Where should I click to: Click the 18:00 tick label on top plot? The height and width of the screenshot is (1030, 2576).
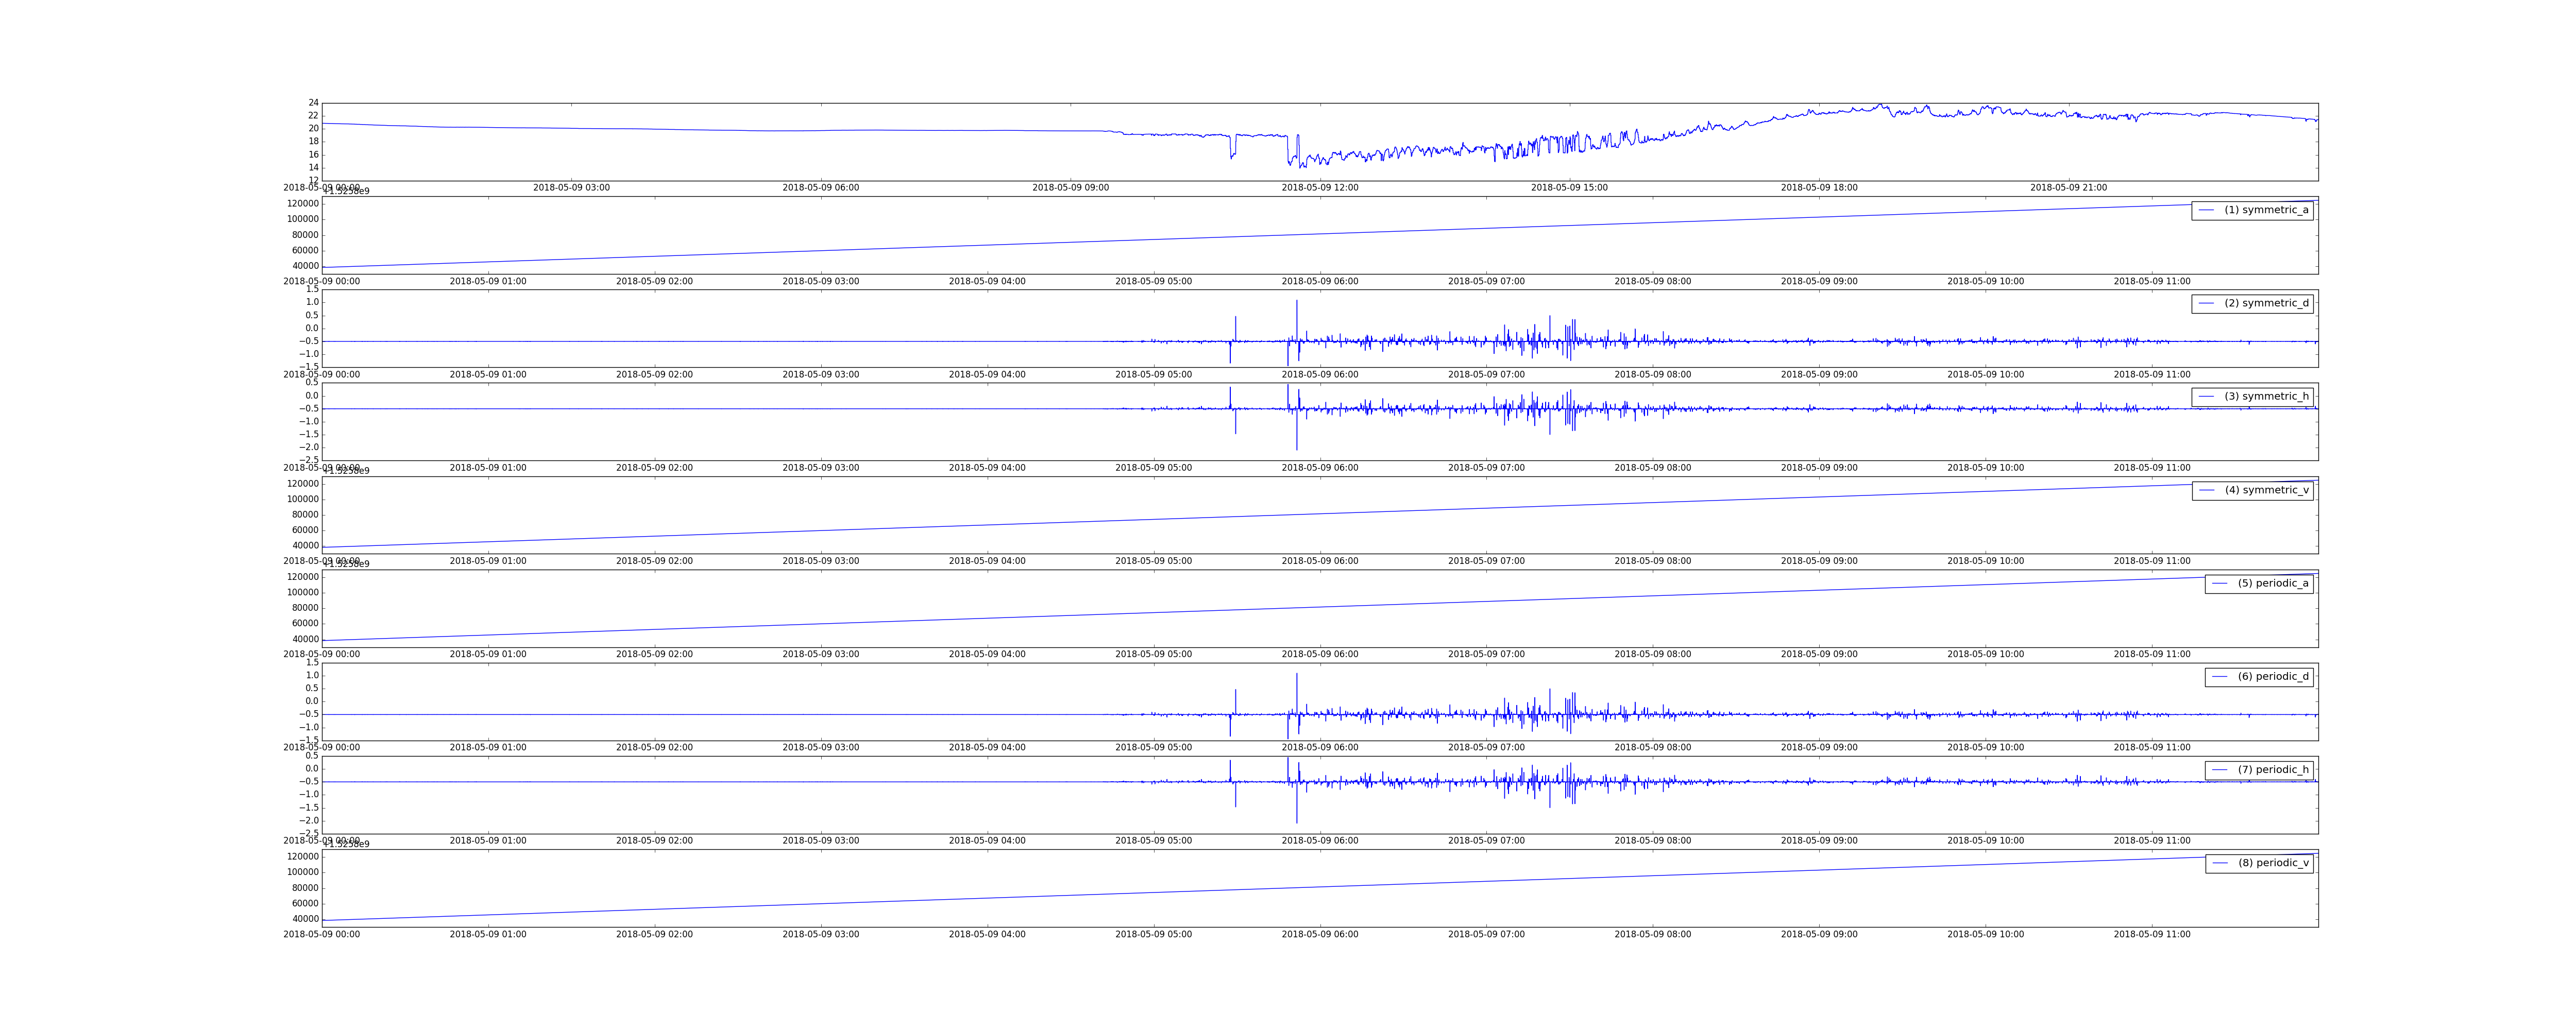point(1819,188)
